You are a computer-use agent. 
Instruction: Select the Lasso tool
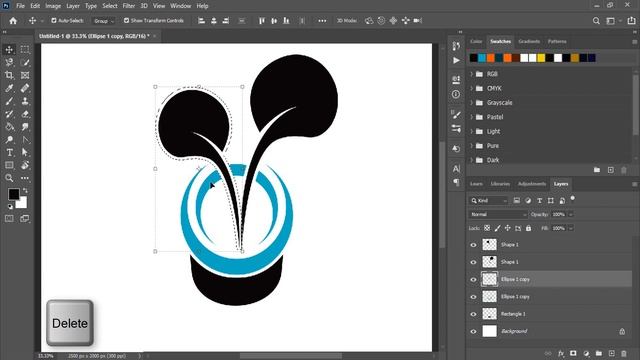pyautogui.click(x=9, y=62)
